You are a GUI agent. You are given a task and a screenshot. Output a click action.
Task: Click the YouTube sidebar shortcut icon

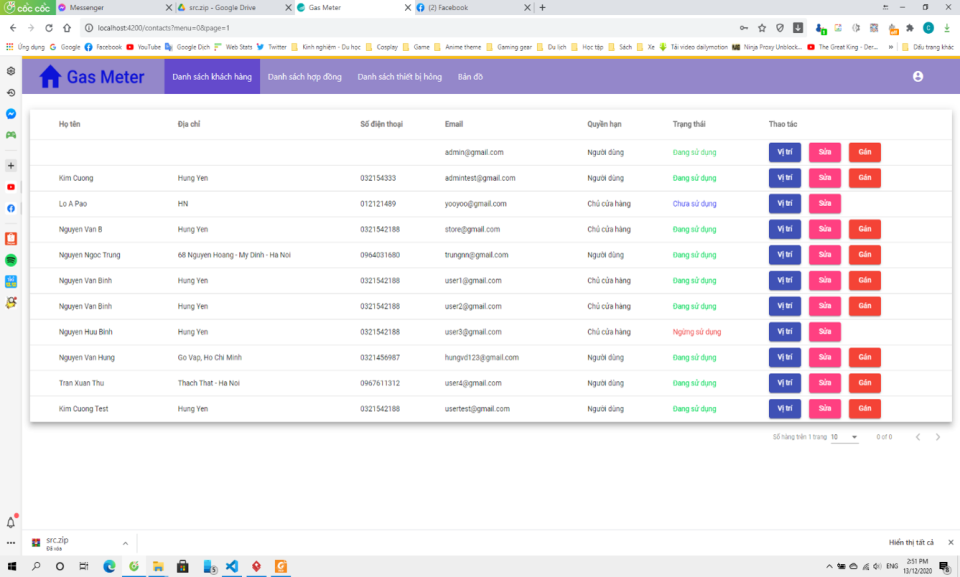11,187
